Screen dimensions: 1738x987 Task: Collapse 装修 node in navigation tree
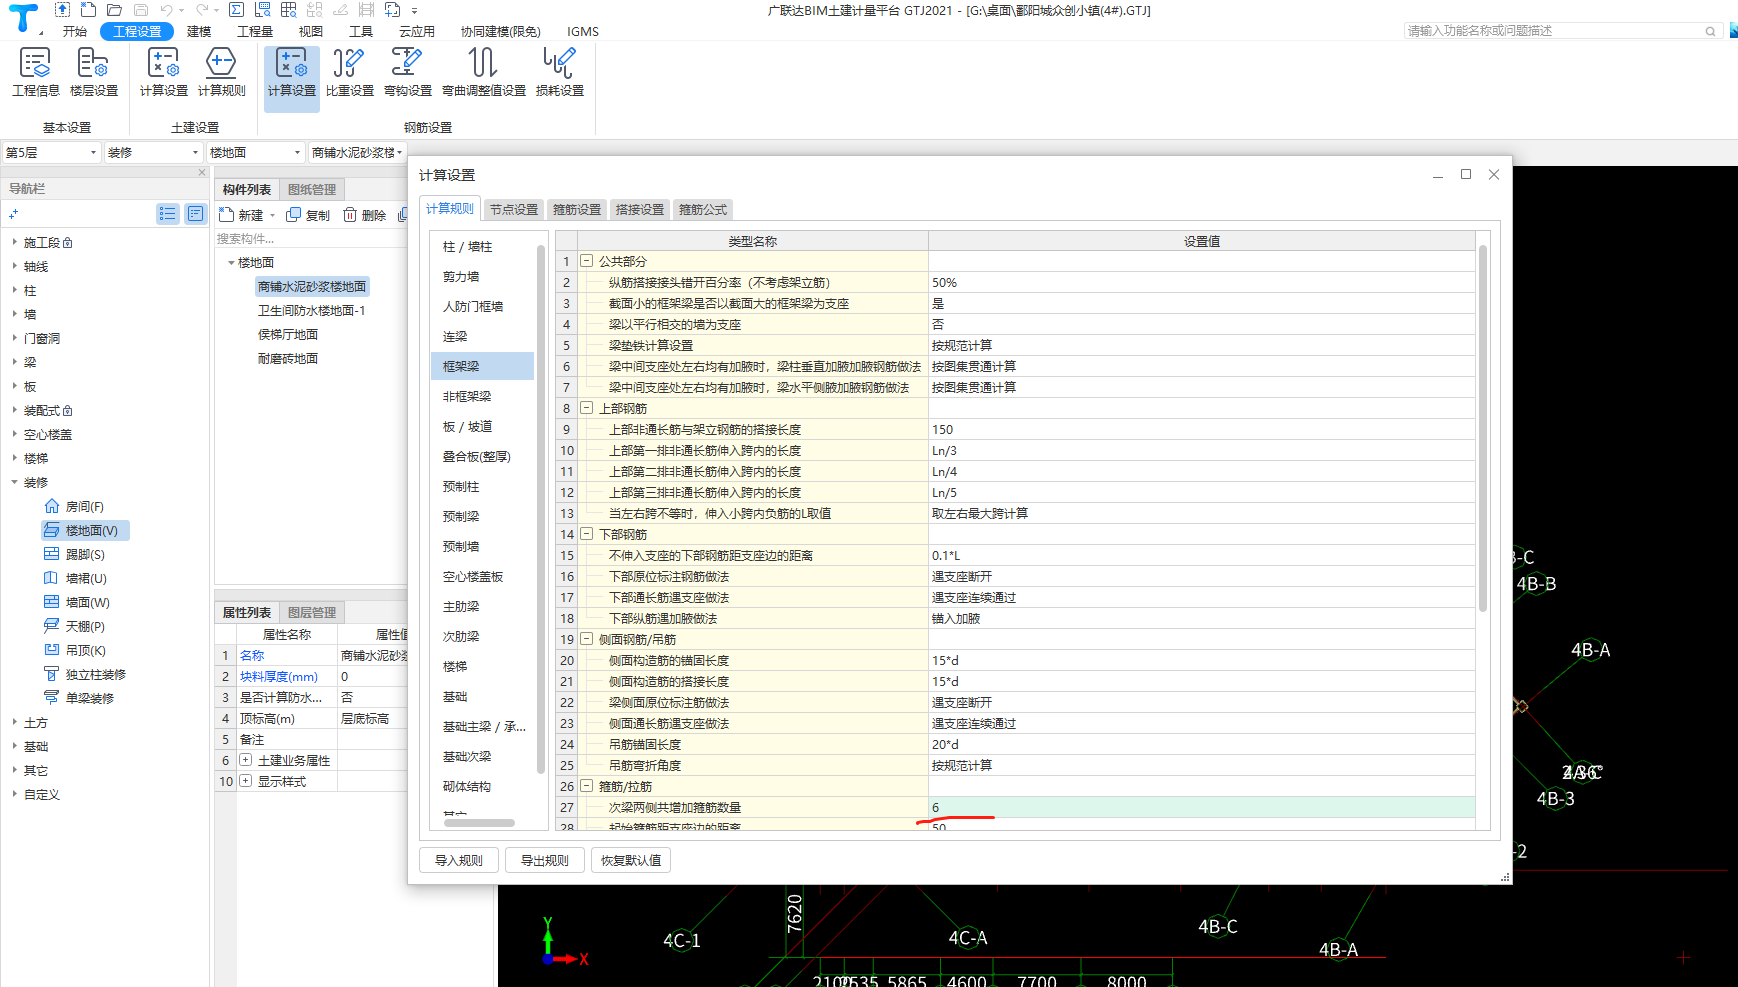[x=14, y=482]
